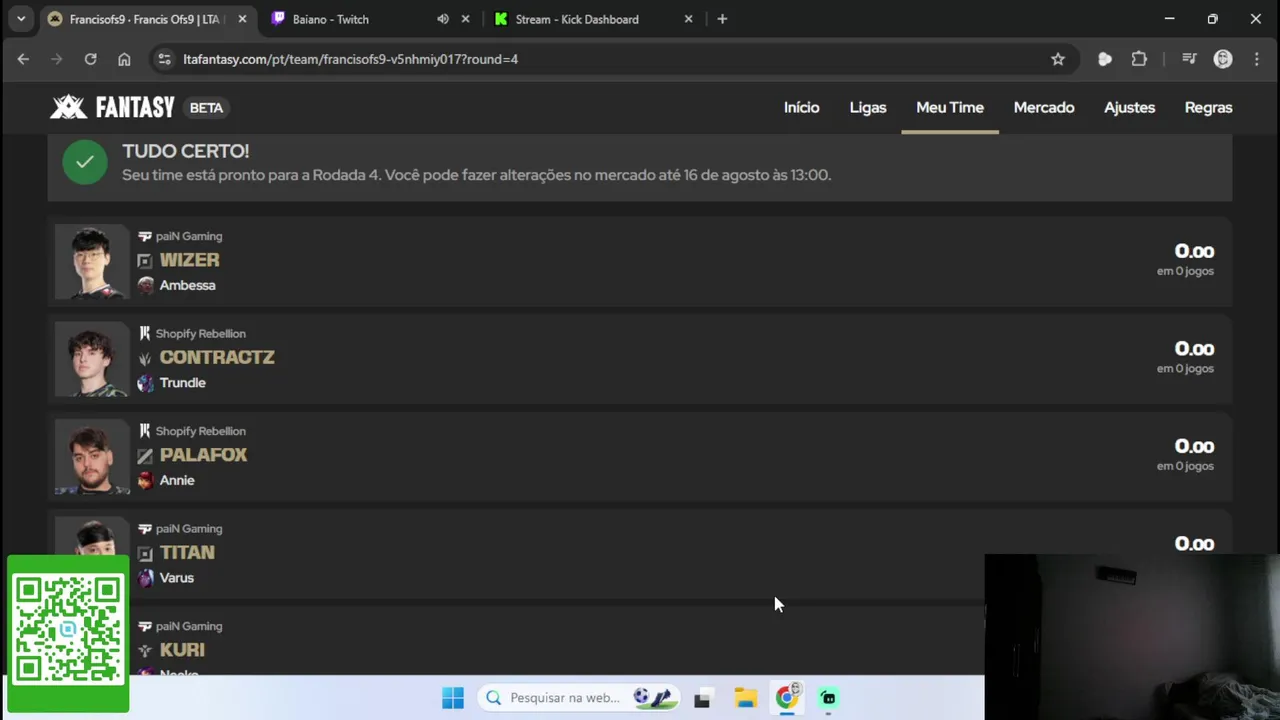Open the Windows Start menu
1280x720 pixels.
pyautogui.click(x=453, y=698)
